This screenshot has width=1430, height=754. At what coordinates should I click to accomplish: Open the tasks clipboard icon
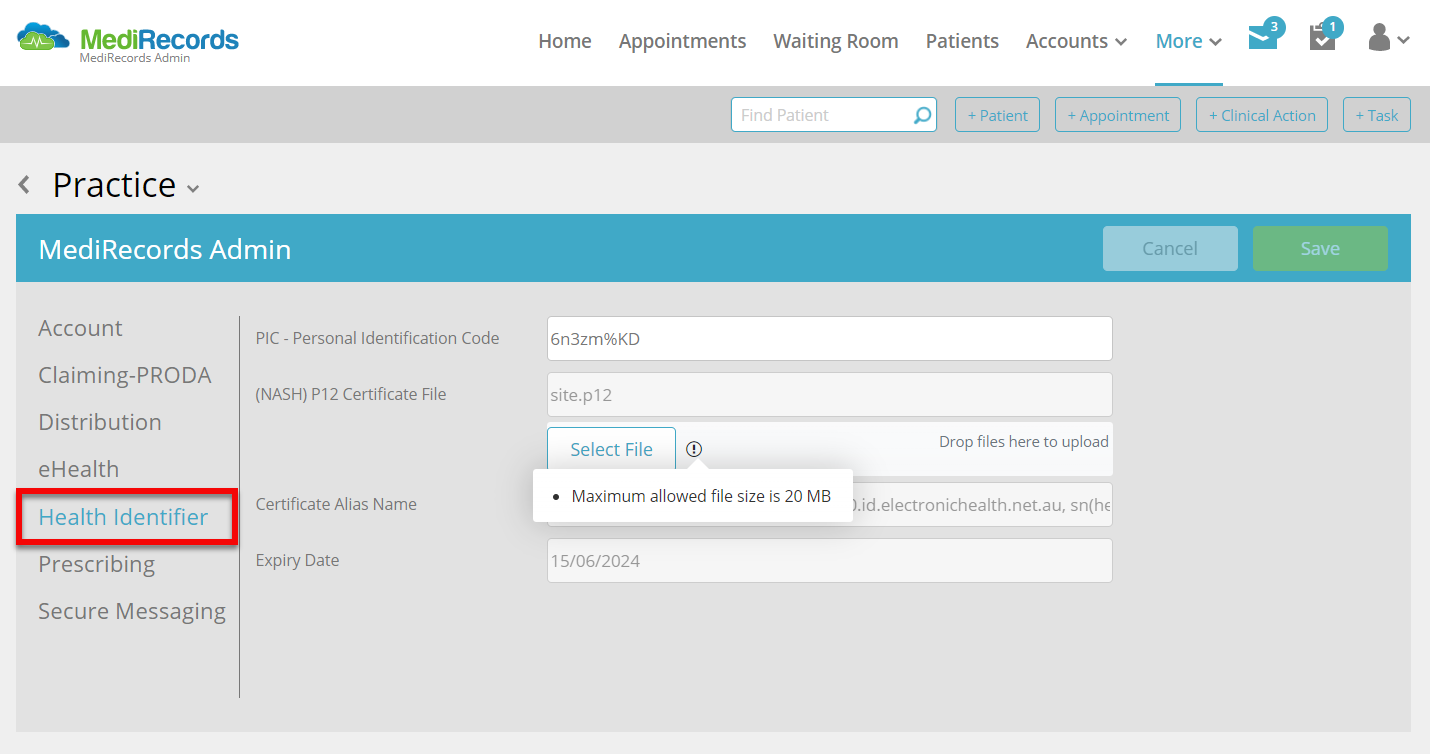point(1322,39)
